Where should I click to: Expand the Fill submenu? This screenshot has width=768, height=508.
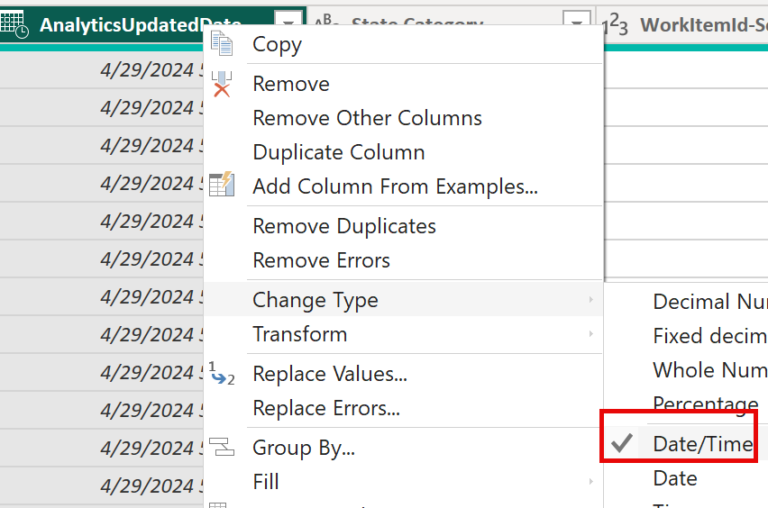coord(266,482)
